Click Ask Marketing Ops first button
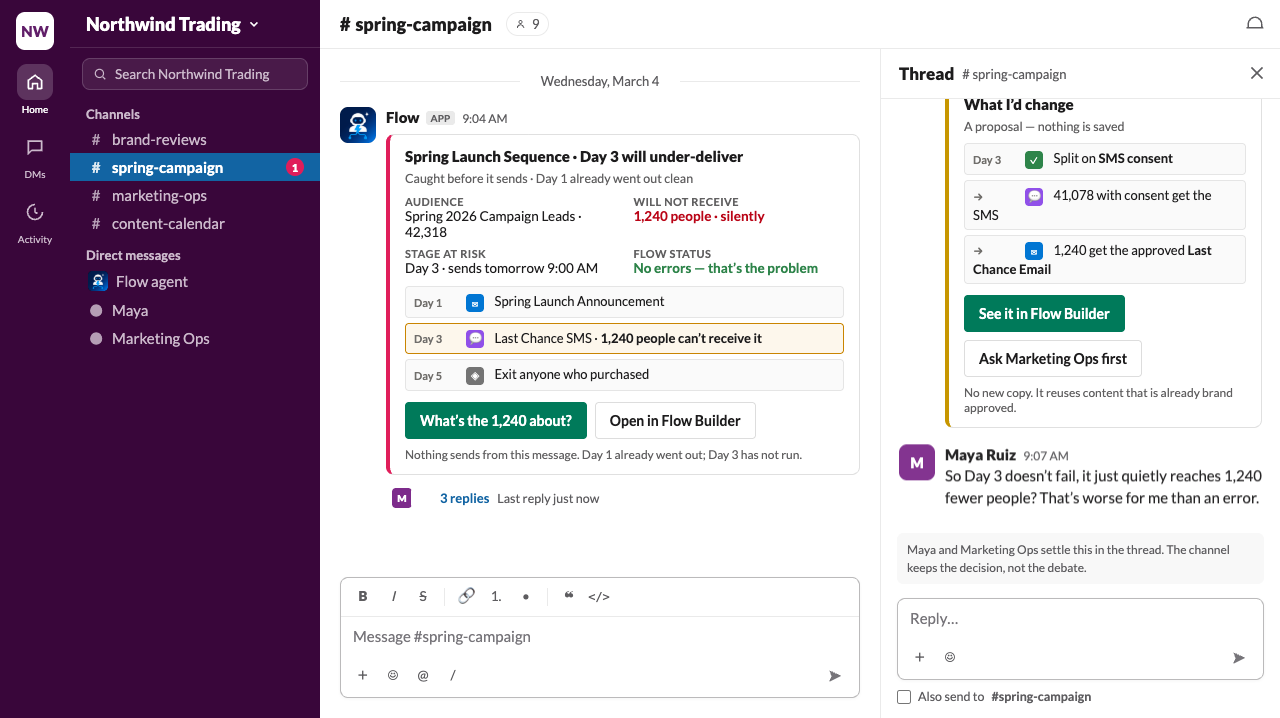The width and height of the screenshot is (1280, 718). coord(1053,359)
